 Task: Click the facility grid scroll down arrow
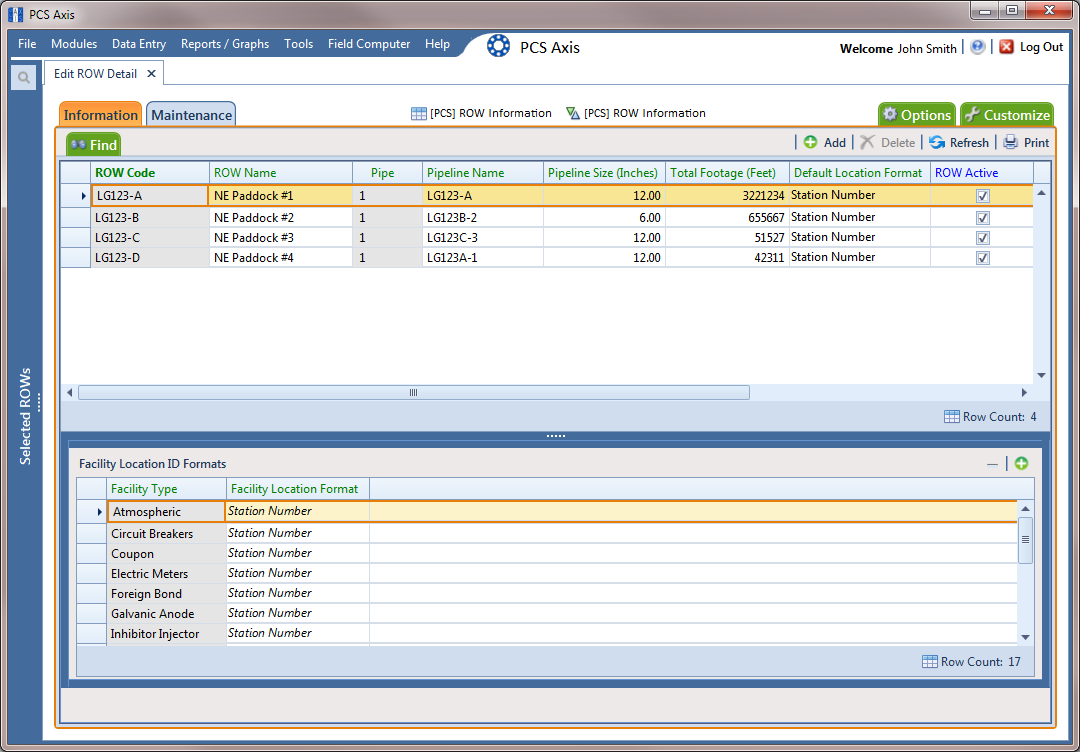click(1025, 638)
